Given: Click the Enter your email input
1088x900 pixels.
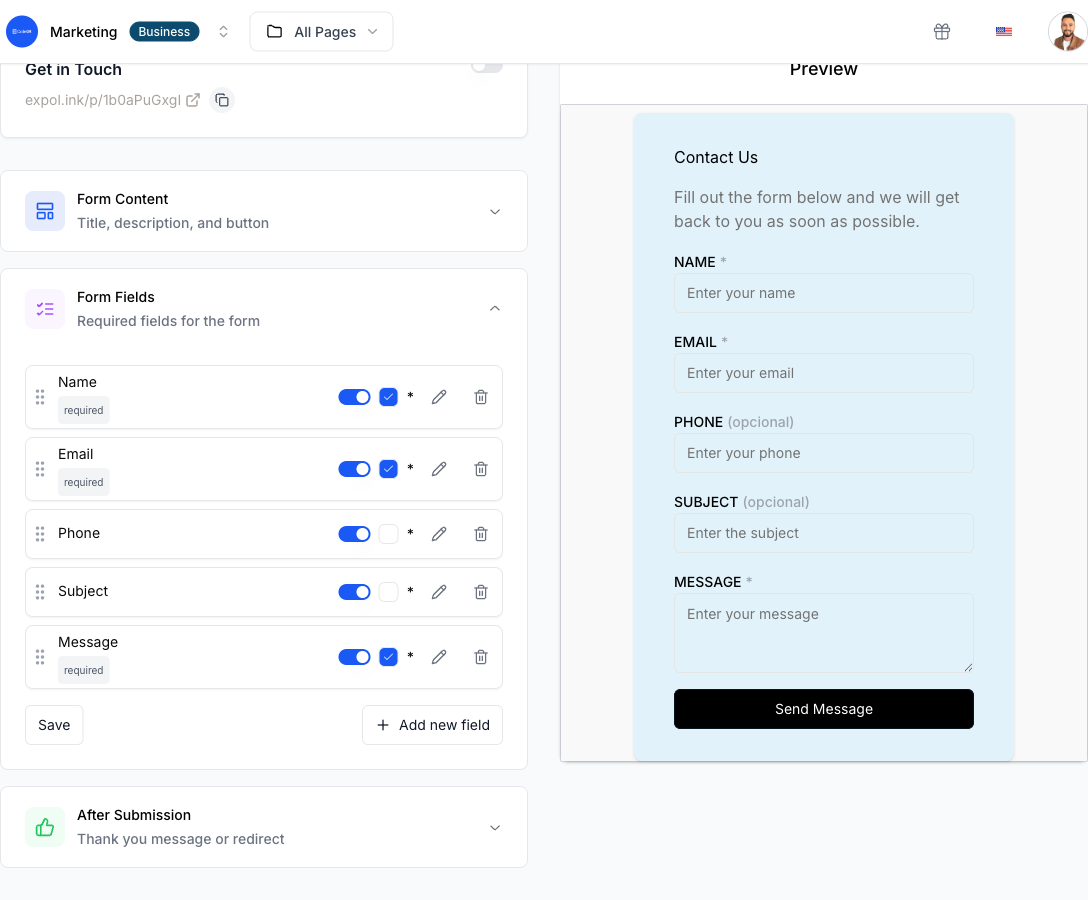Looking at the screenshot, I should [x=824, y=373].
